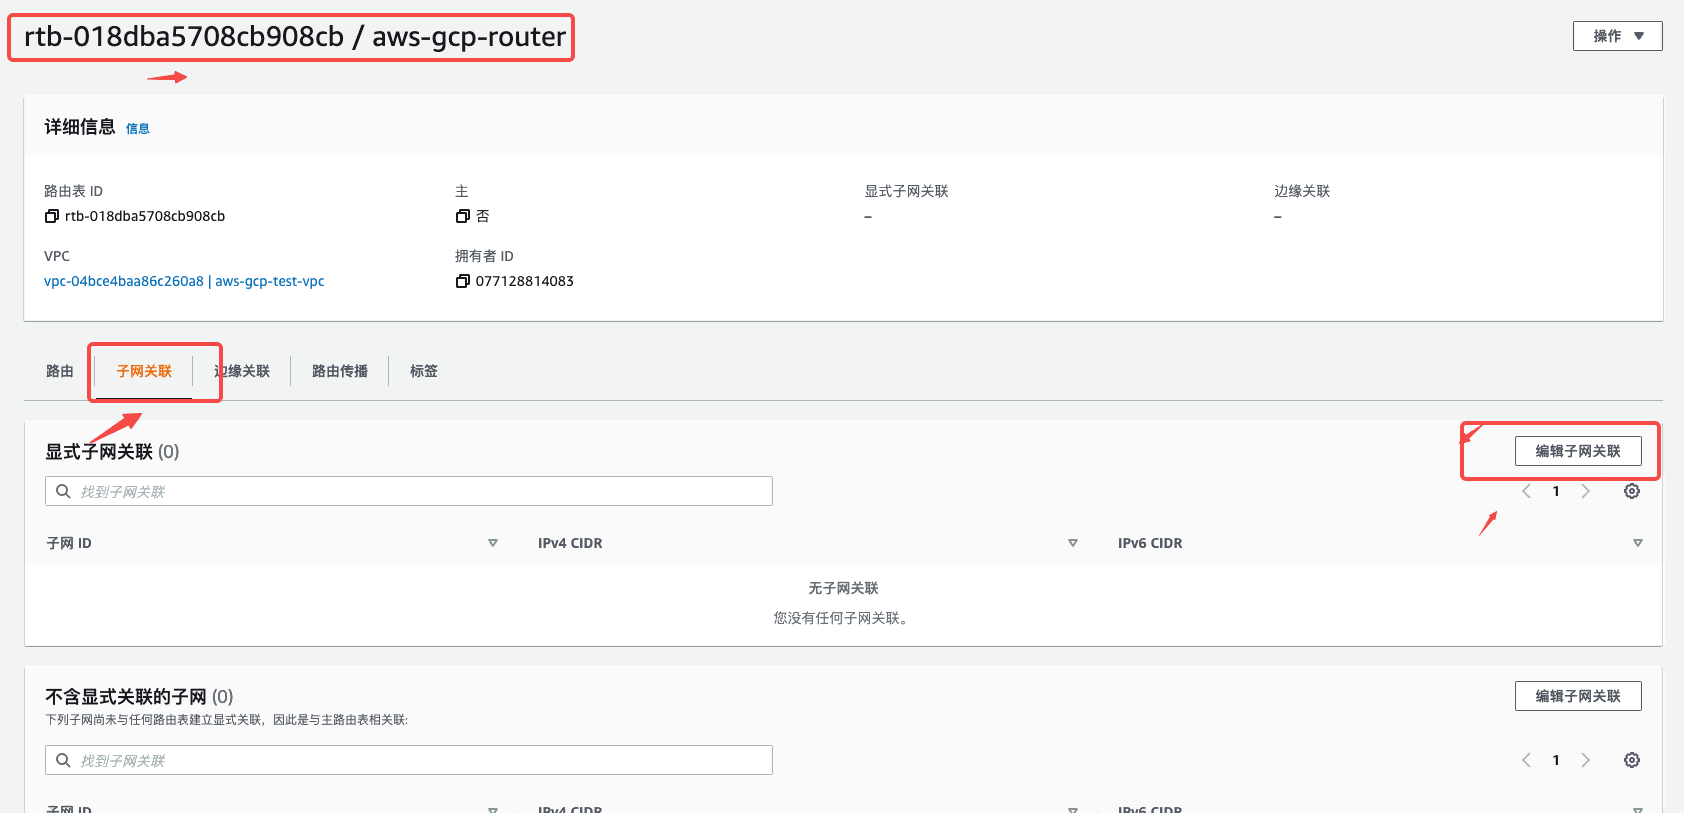Open settings gear in subnets without explicit associations

pos(1632,760)
